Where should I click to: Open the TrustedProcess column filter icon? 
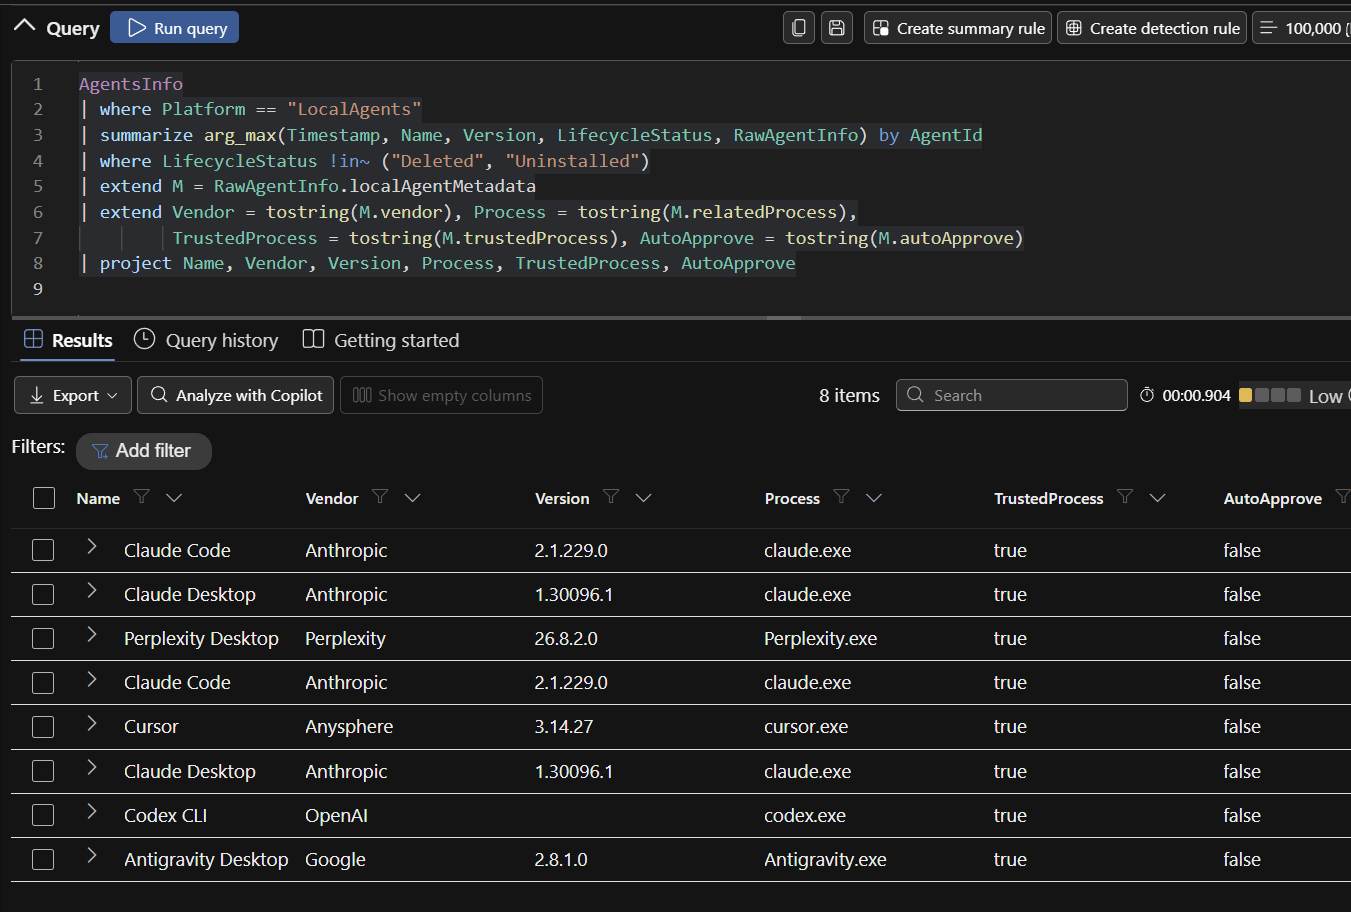pos(1125,497)
